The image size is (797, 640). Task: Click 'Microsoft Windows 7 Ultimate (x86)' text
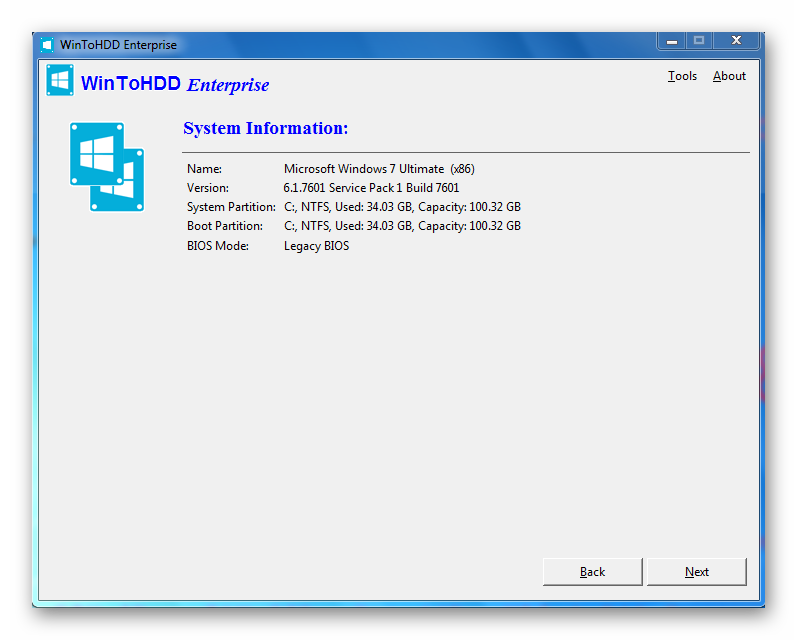[379, 169]
